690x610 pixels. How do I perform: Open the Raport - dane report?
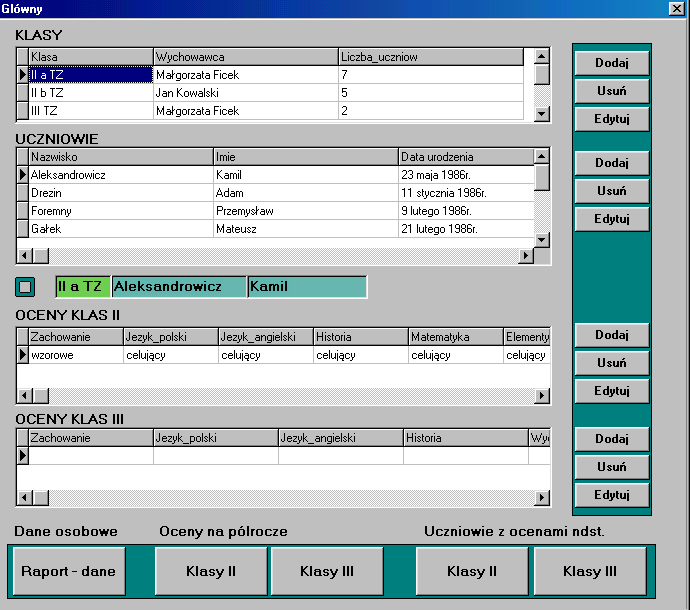[x=68, y=572]
